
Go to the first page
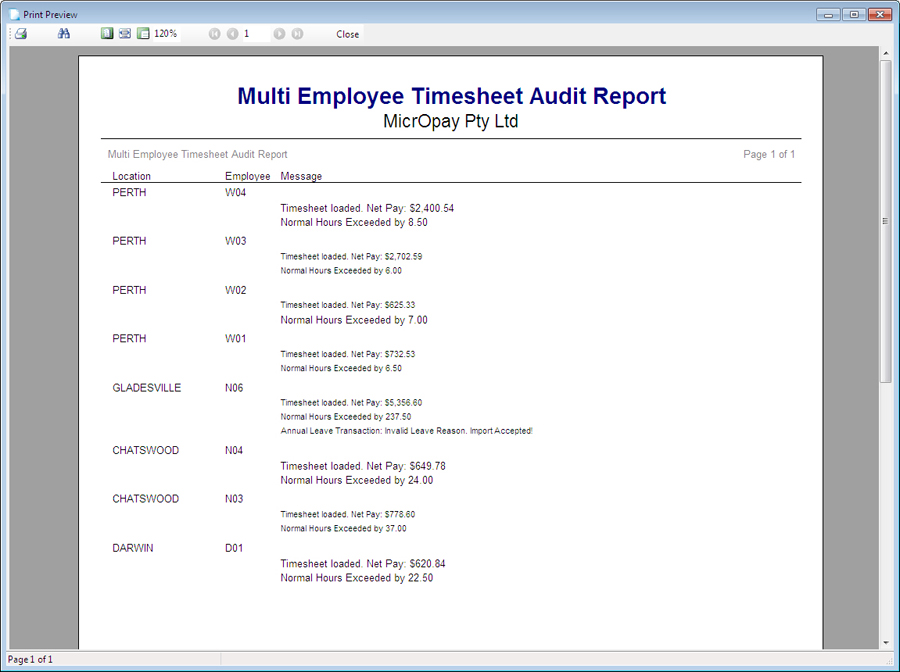(214, 34)
